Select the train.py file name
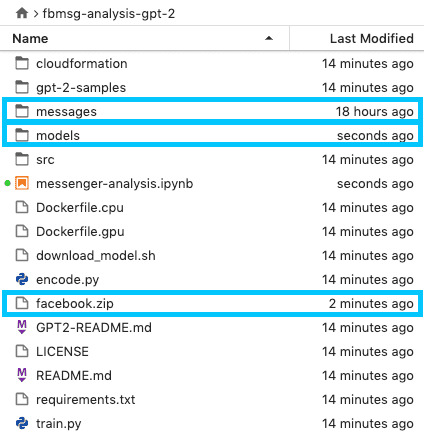 point(59,424)
